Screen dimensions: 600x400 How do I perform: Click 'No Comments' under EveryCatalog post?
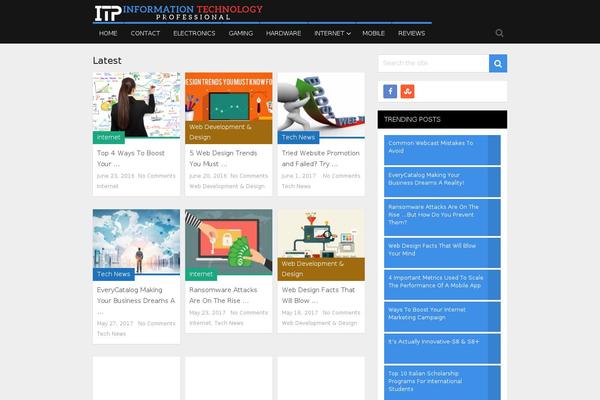point(157,323)
